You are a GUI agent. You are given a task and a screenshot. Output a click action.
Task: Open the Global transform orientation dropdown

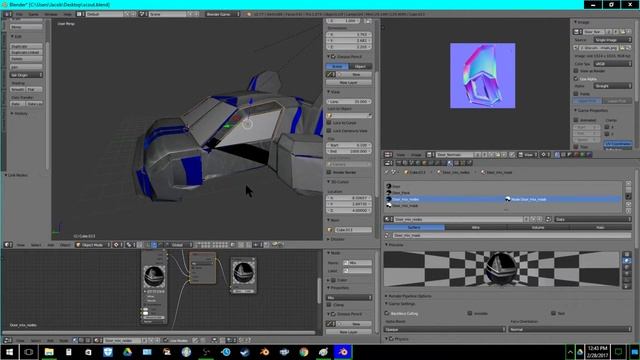click(x=179, y=245)
